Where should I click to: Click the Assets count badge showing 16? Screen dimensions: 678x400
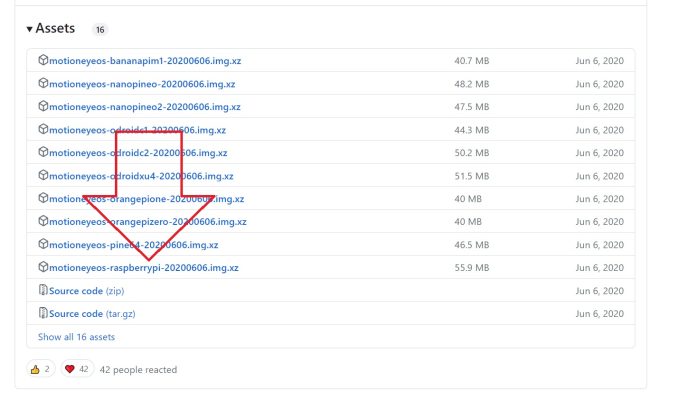coord(100,29)
